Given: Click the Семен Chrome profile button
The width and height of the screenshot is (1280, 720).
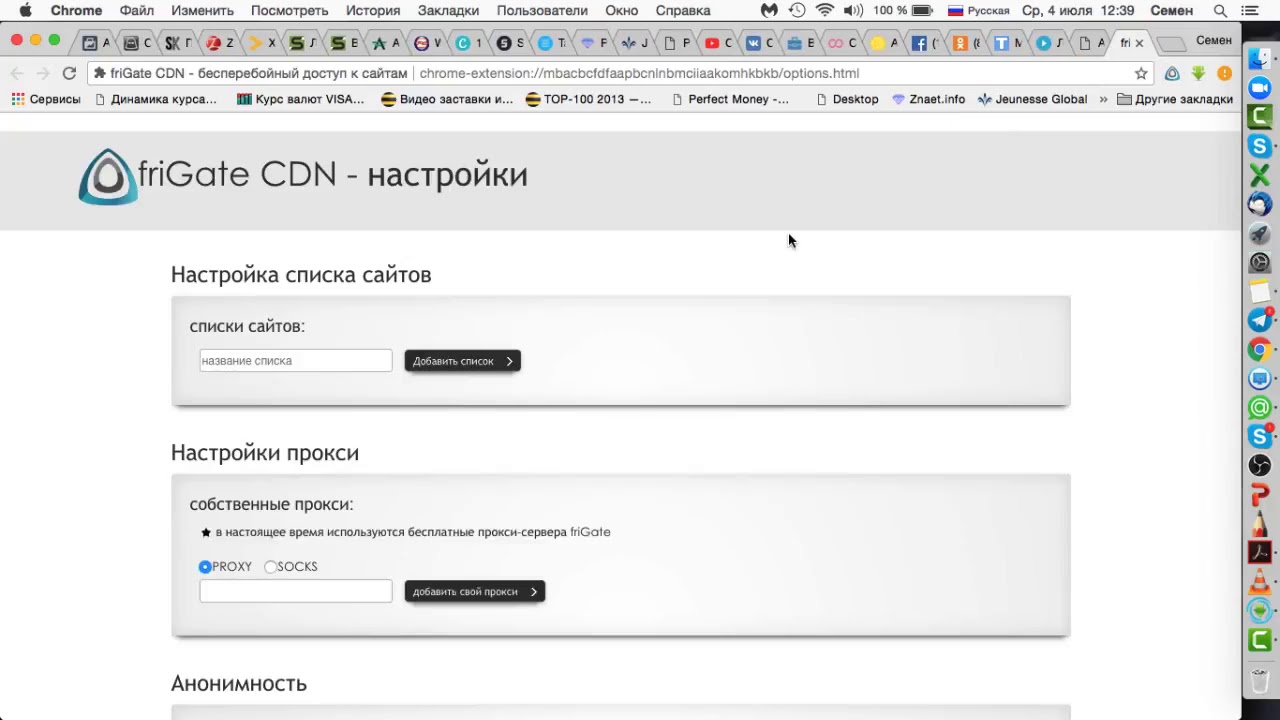Looking at the screenshot, I should [x=1214, y=41].
